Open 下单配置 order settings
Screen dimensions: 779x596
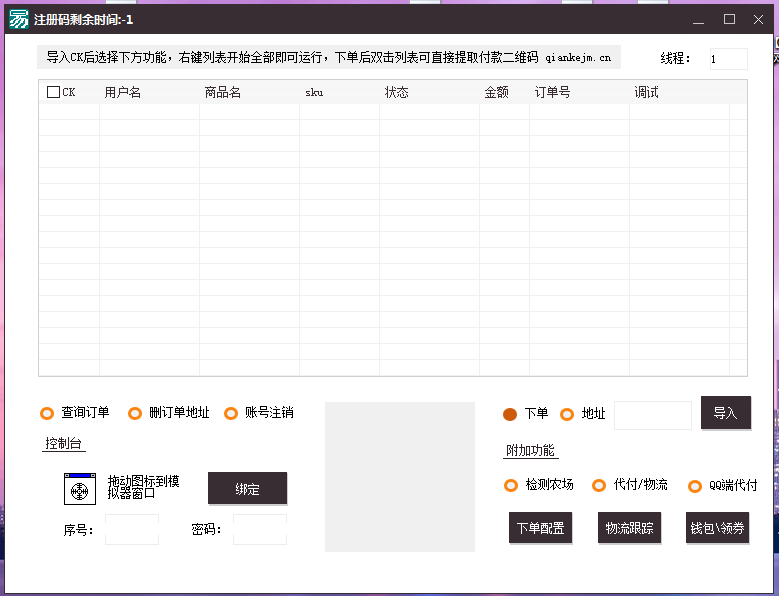540,528
